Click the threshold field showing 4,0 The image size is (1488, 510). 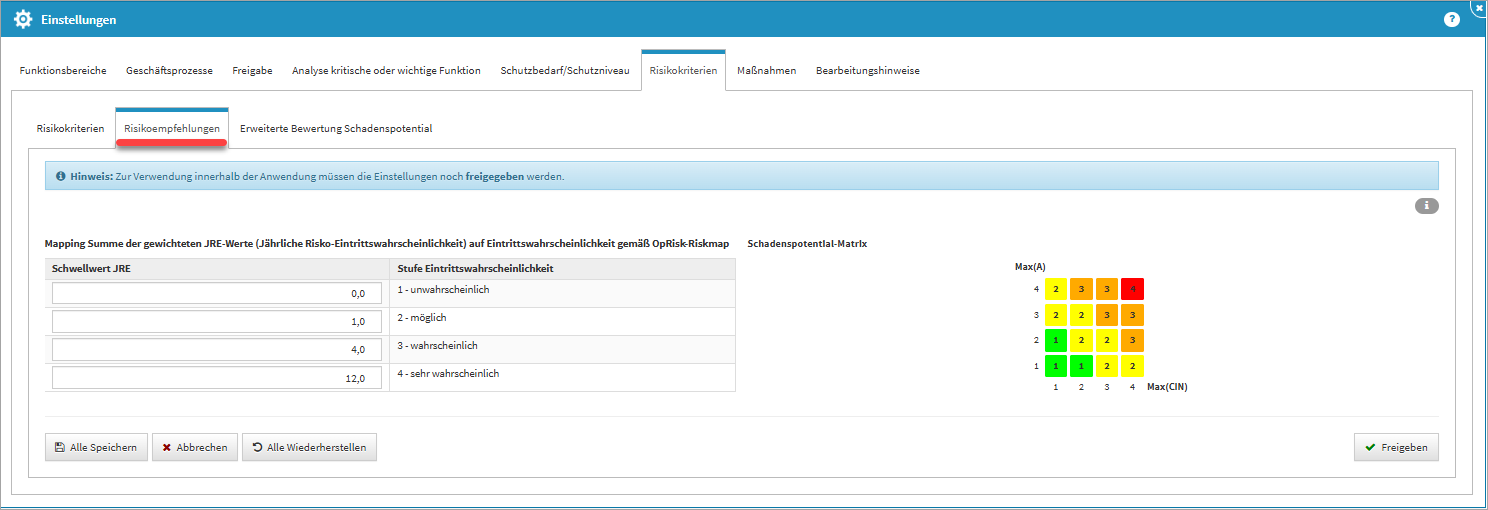point(216,350)
